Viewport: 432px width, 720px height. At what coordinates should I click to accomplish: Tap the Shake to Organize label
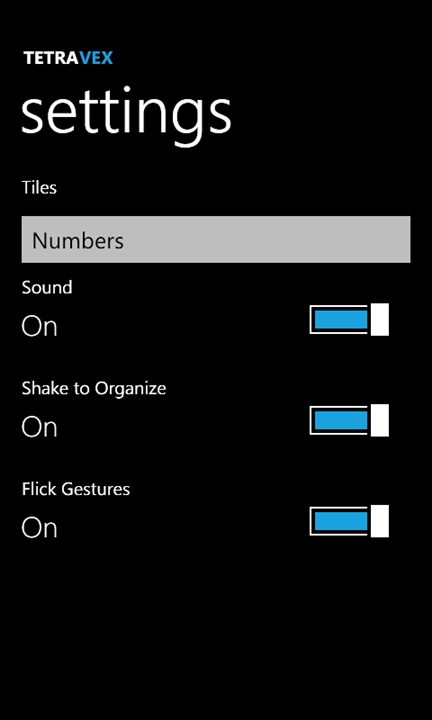click(x=94, y=388)
